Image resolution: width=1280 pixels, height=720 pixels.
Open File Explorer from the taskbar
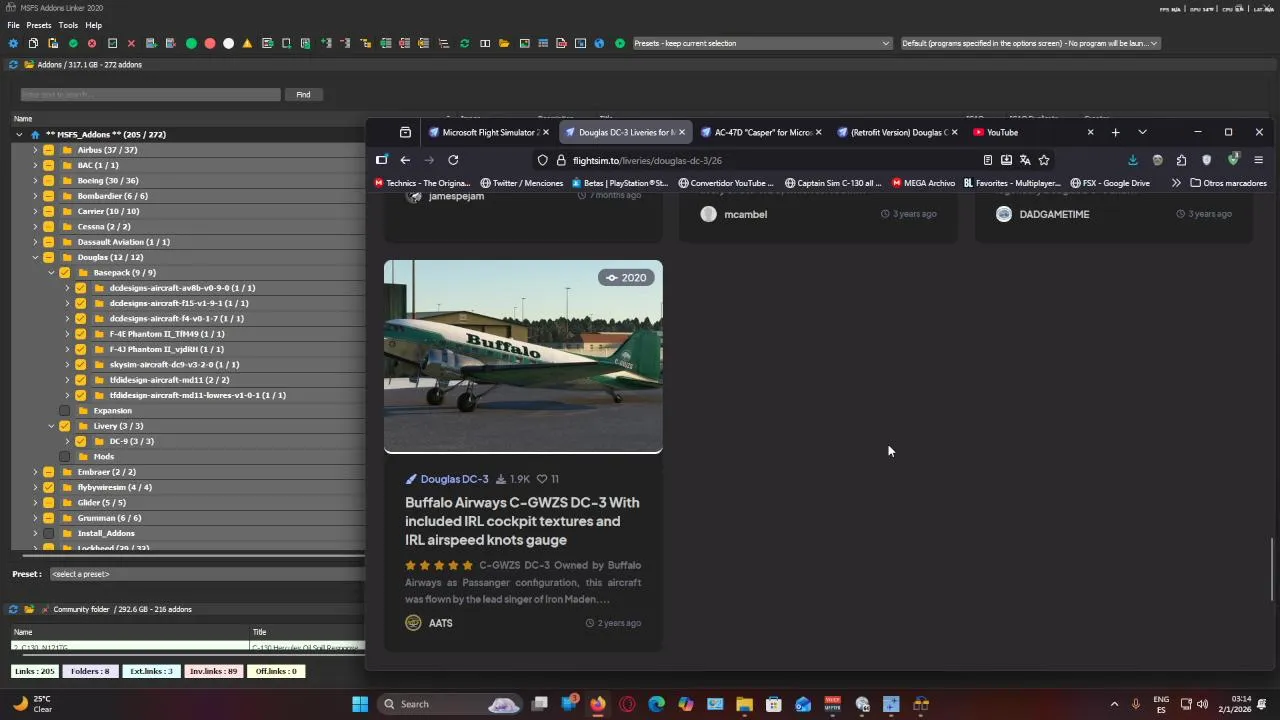pos(745,704)
